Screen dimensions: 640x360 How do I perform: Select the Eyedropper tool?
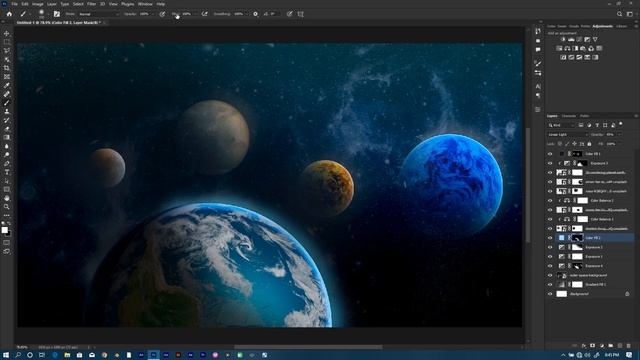coord(7,85)
